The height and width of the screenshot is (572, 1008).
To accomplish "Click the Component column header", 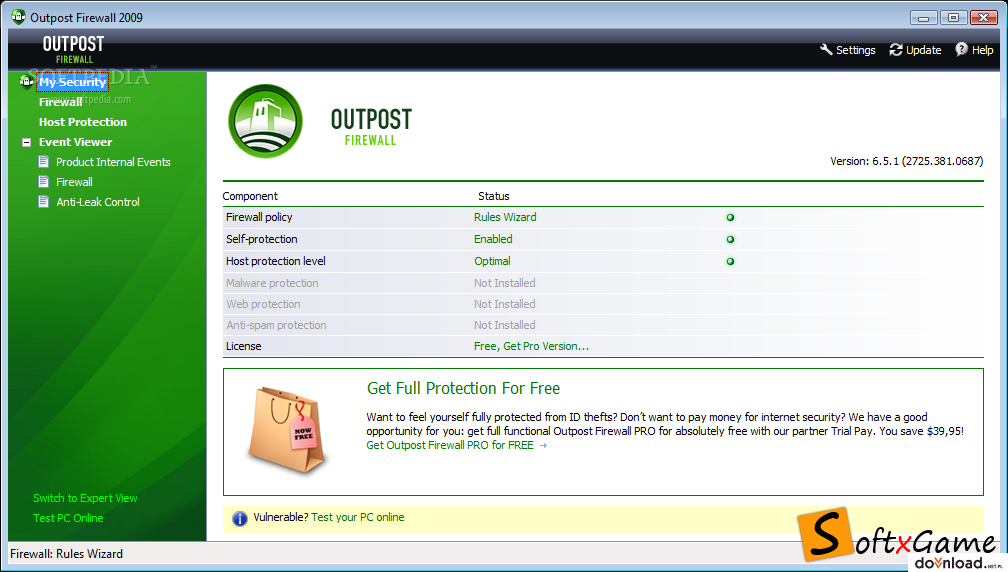I will click(250, 196).
